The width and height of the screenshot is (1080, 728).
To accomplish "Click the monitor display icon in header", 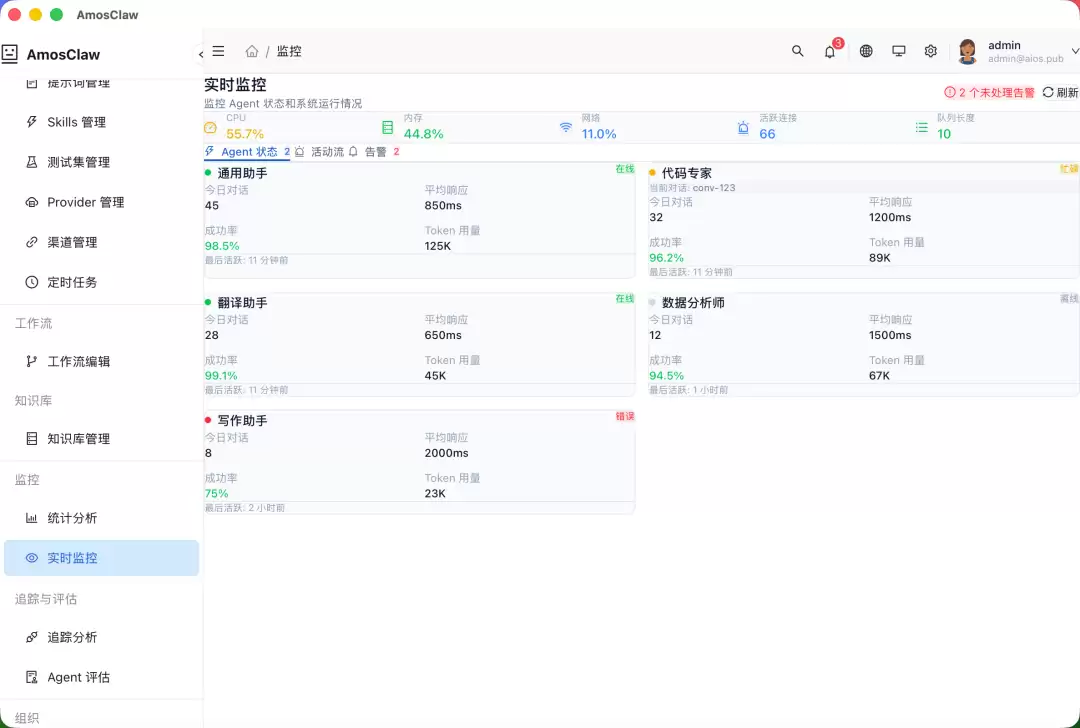I will pyautogui.click(x=899, y=51).
